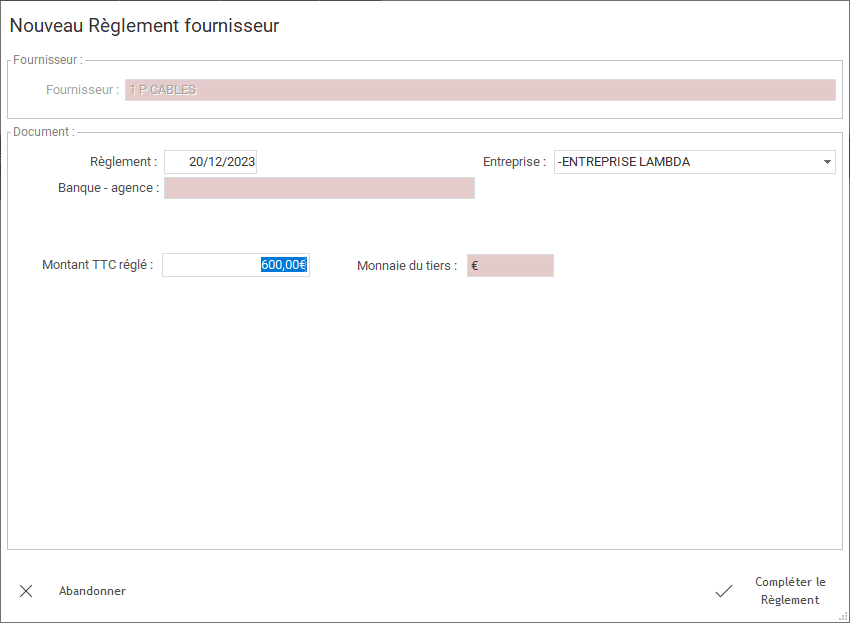This screenshot has width=850, height=623.
Task: Click the Abandonner button label
Action: [x=92, y=591]
